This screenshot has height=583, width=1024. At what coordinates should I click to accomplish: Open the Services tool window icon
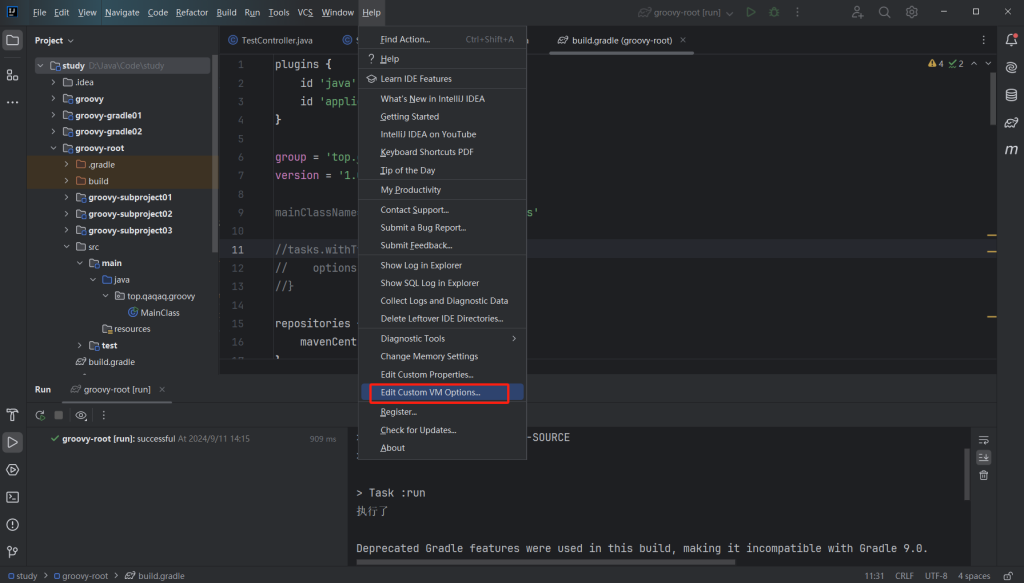12,470
